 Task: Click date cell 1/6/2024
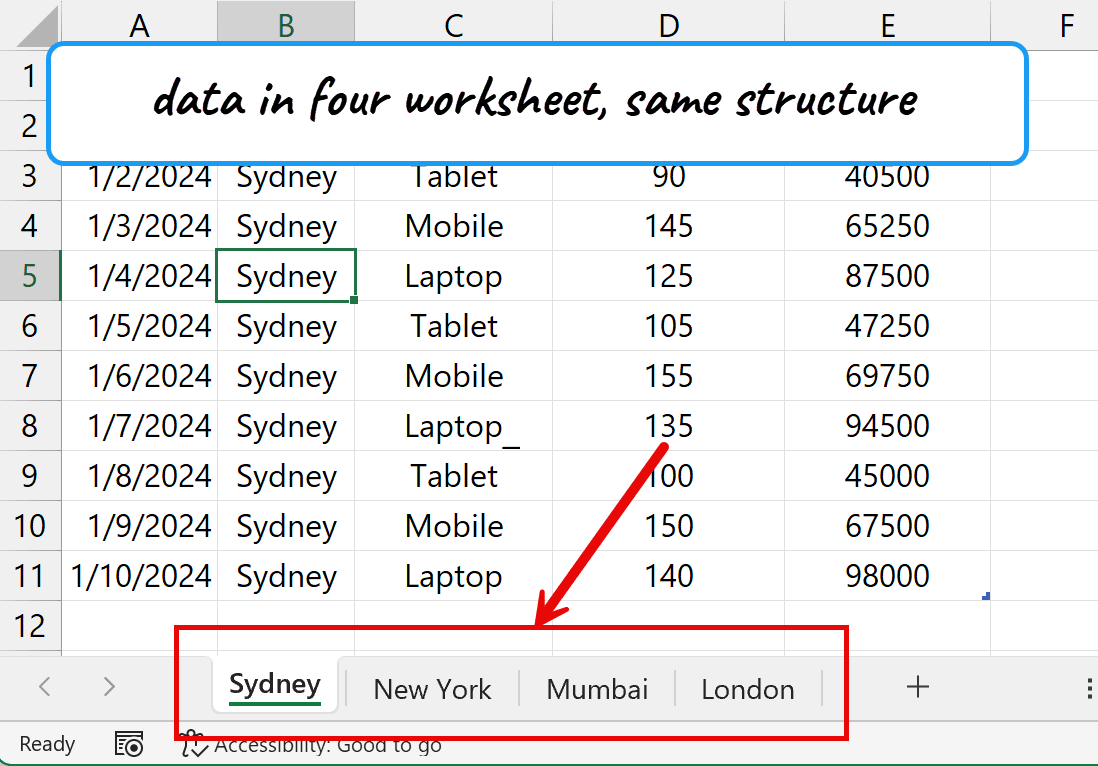point(139,376)
